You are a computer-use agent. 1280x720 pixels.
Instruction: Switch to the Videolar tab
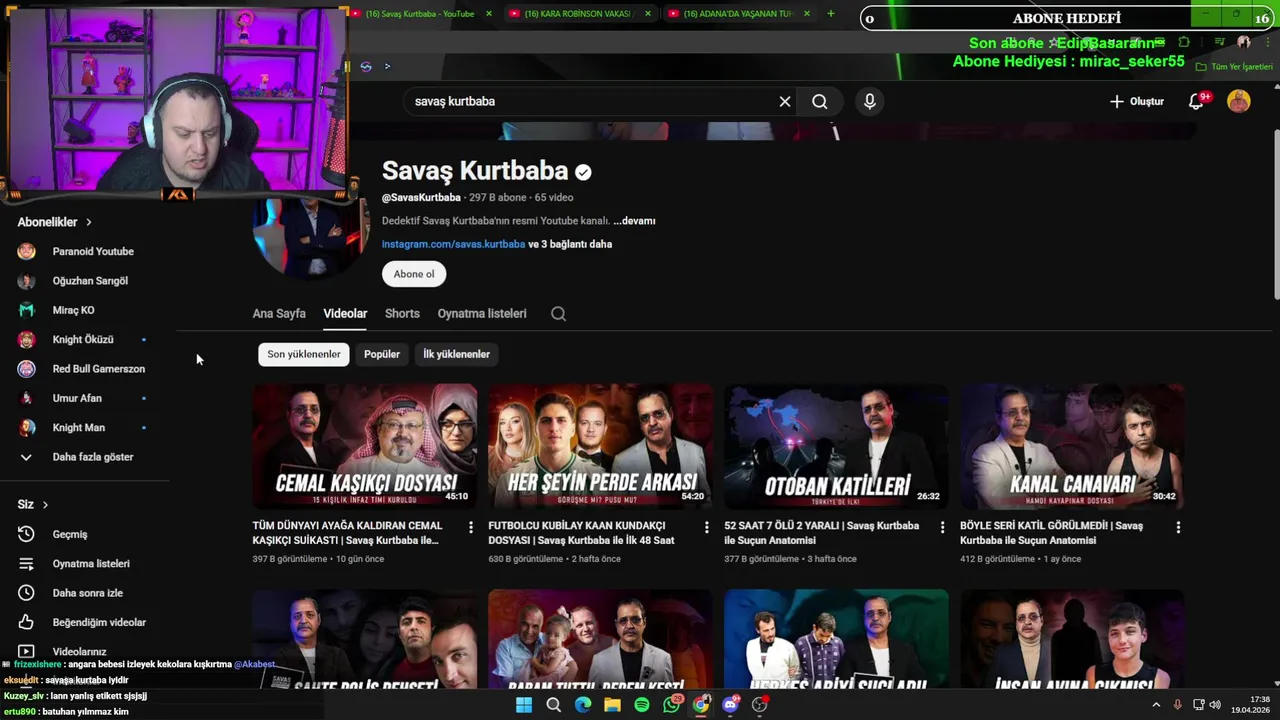(x=345, y=314)
